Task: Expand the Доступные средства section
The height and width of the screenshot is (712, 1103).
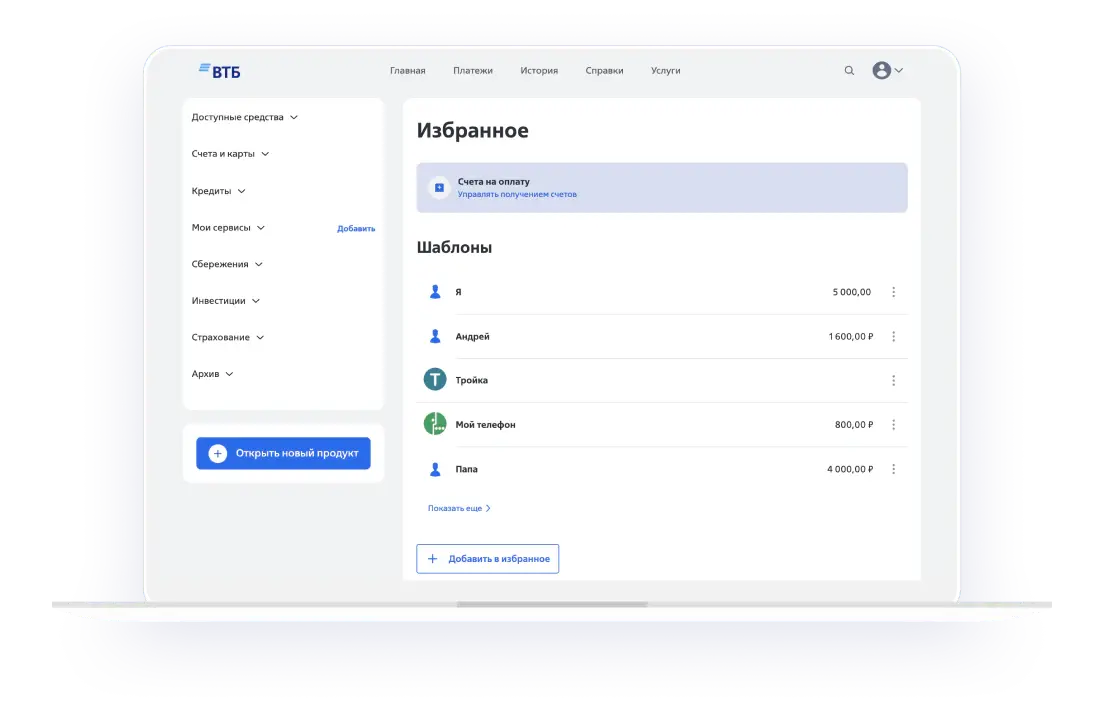Action: tap(245, 117)
